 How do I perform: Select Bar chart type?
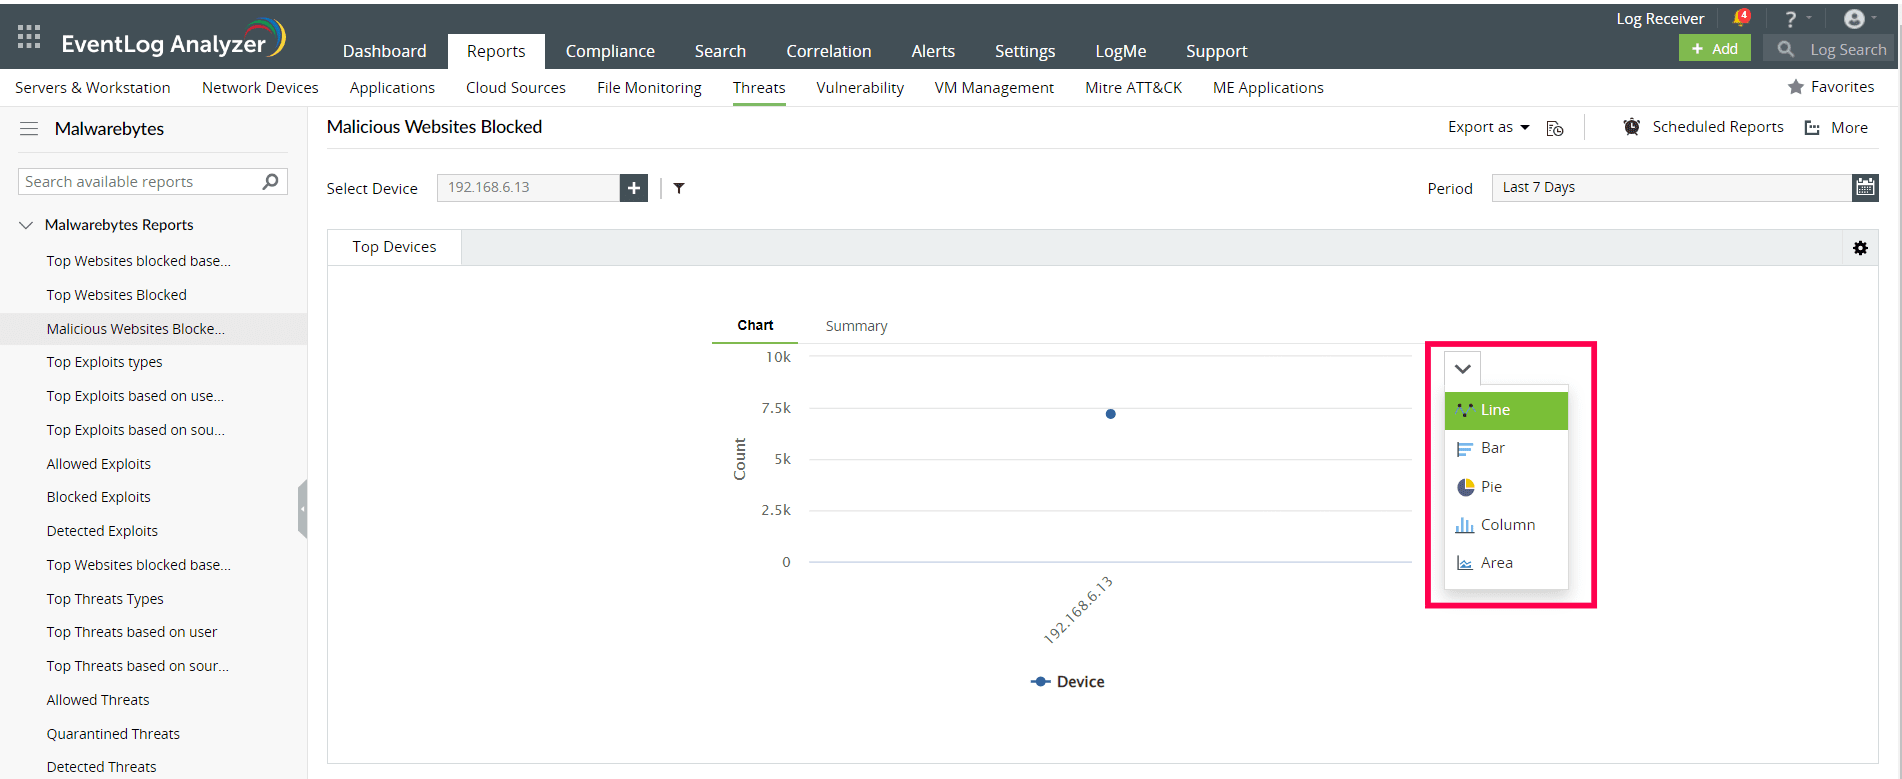click(1506, 448)
